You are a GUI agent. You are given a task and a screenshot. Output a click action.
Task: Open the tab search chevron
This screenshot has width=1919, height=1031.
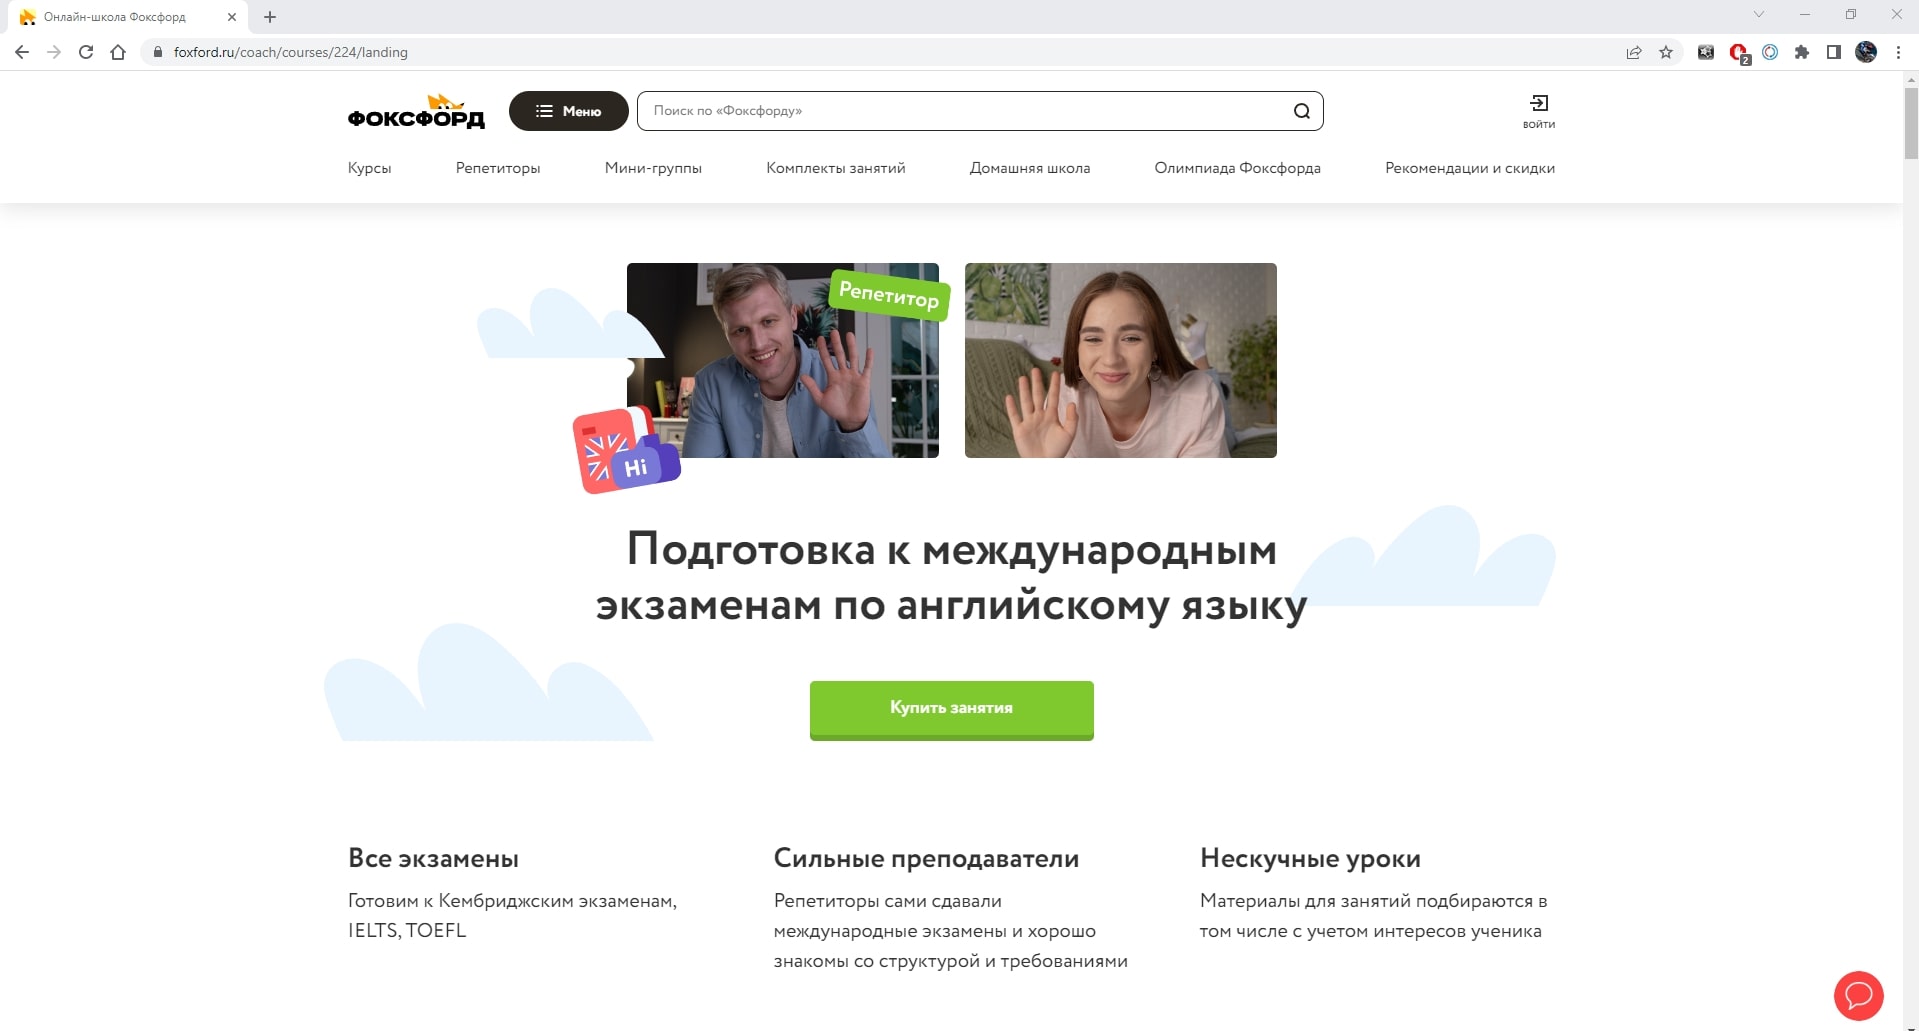(x=1759, y=14)
